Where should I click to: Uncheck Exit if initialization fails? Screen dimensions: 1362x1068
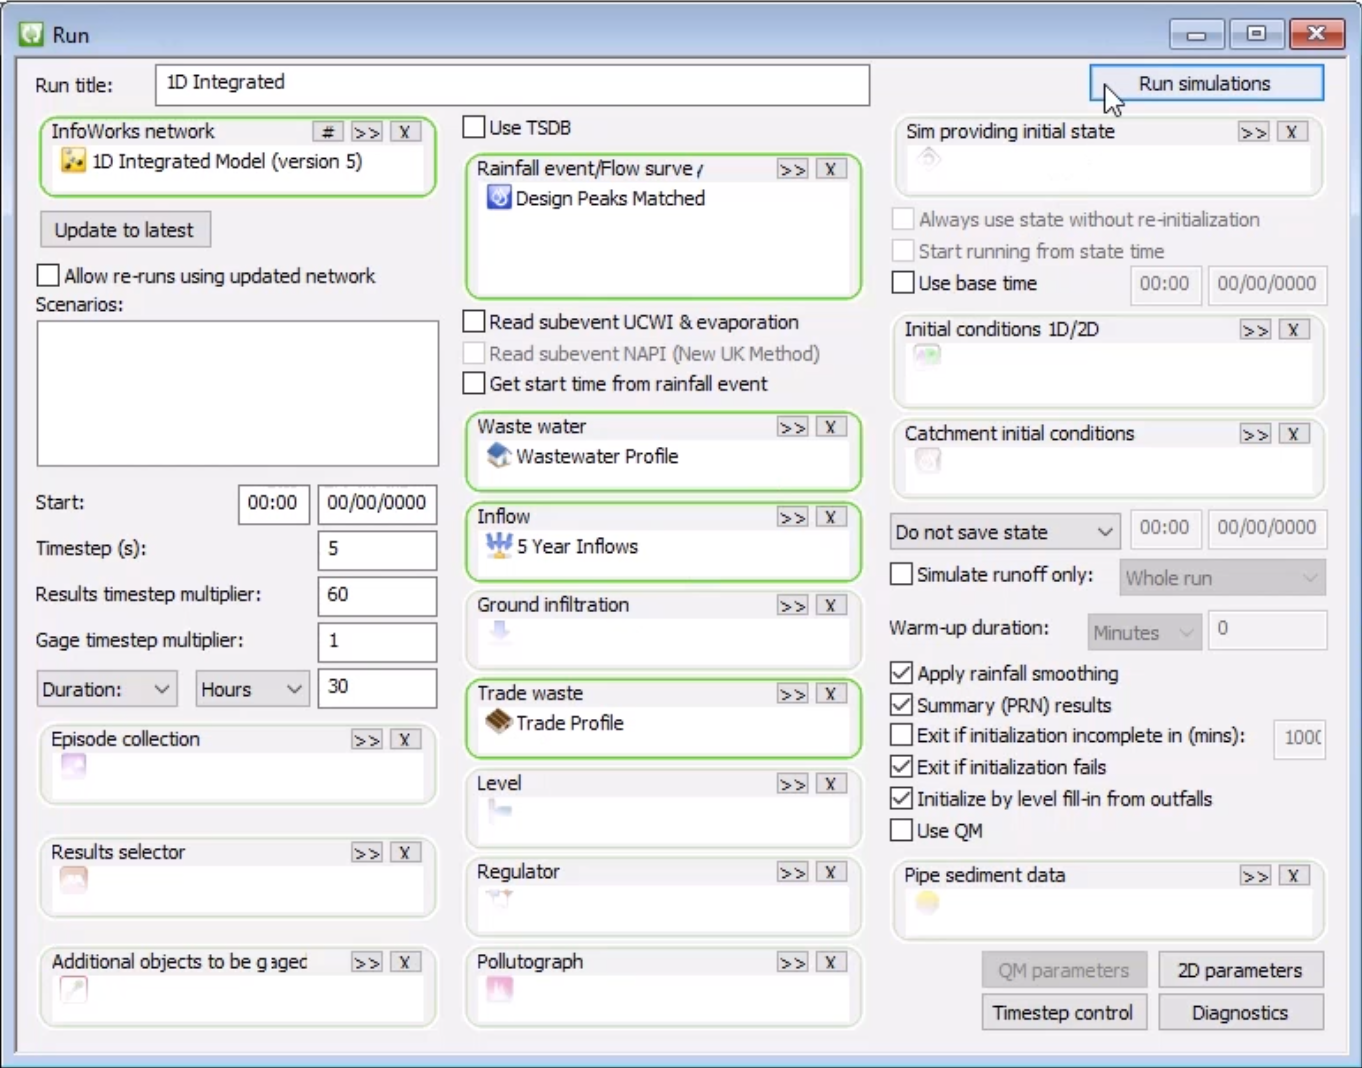901,767
